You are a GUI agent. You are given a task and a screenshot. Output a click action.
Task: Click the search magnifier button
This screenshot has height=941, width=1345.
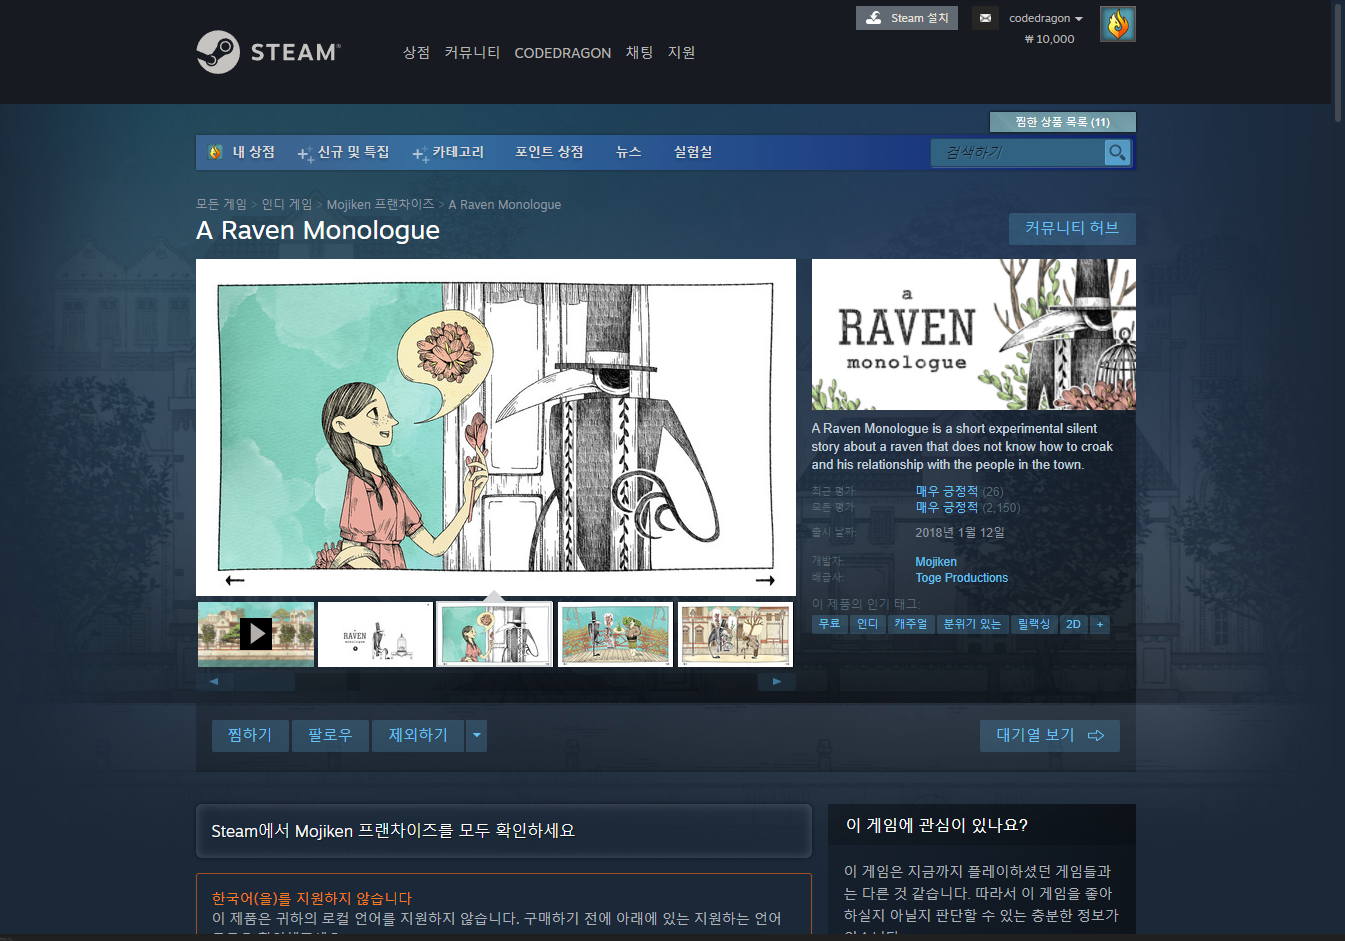tap(1117, 152)
